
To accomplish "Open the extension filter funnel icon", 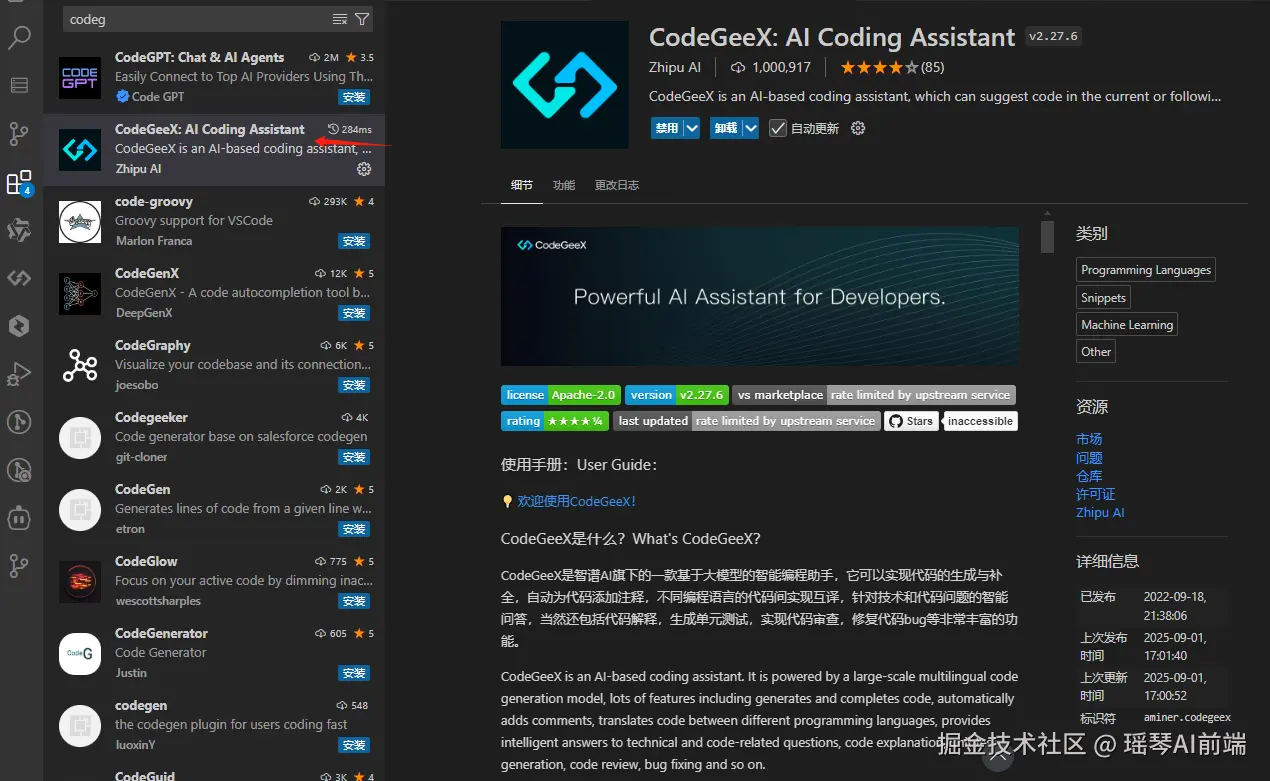I will [x=362, y=19].
